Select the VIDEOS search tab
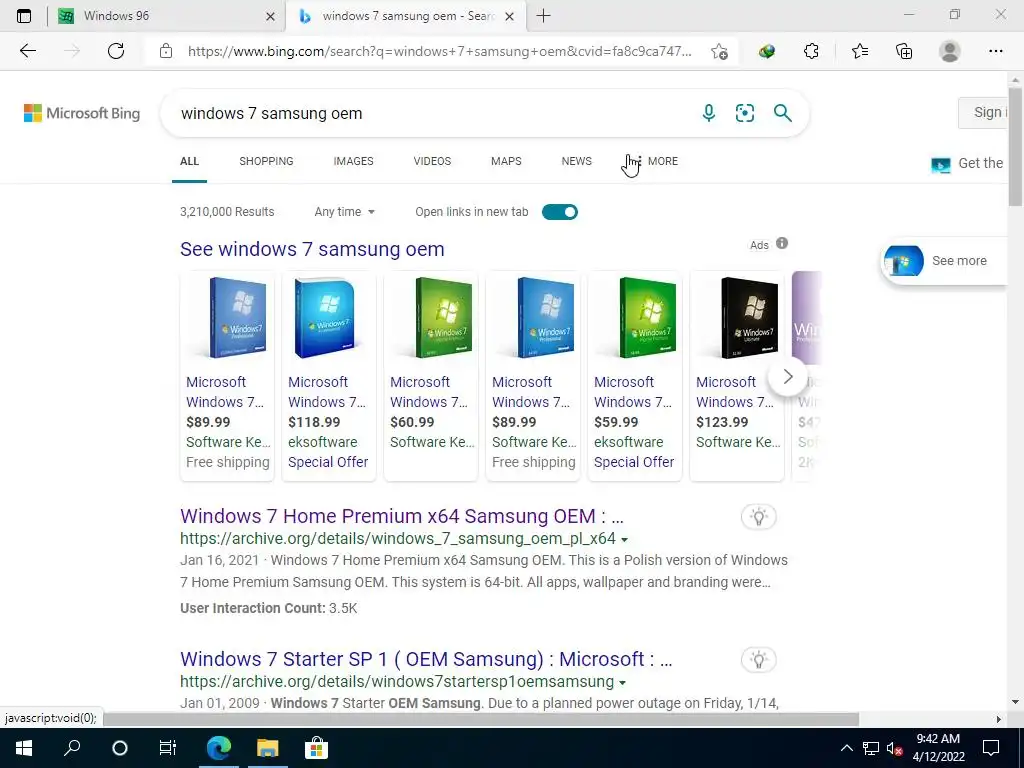 pos(432,161)
